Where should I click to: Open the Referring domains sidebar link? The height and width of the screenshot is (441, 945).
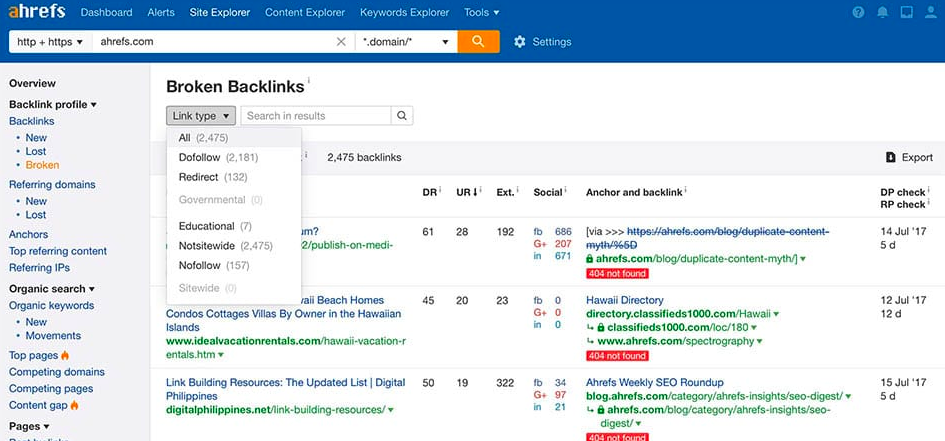52,184
